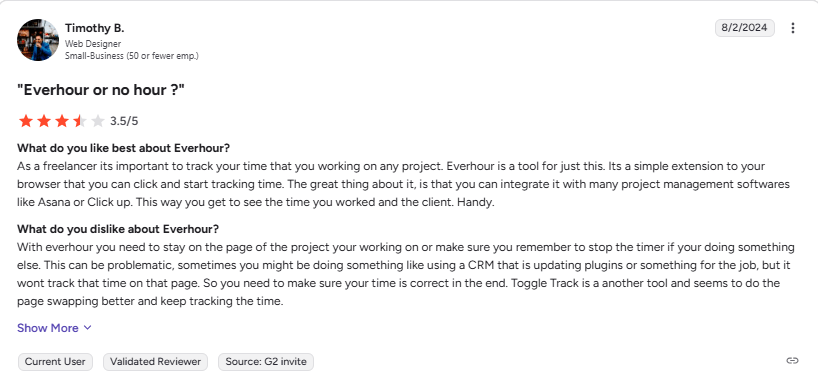The image size is (818, 381).
Task: Click the half-filled fourth star
Action: [80, 122]
